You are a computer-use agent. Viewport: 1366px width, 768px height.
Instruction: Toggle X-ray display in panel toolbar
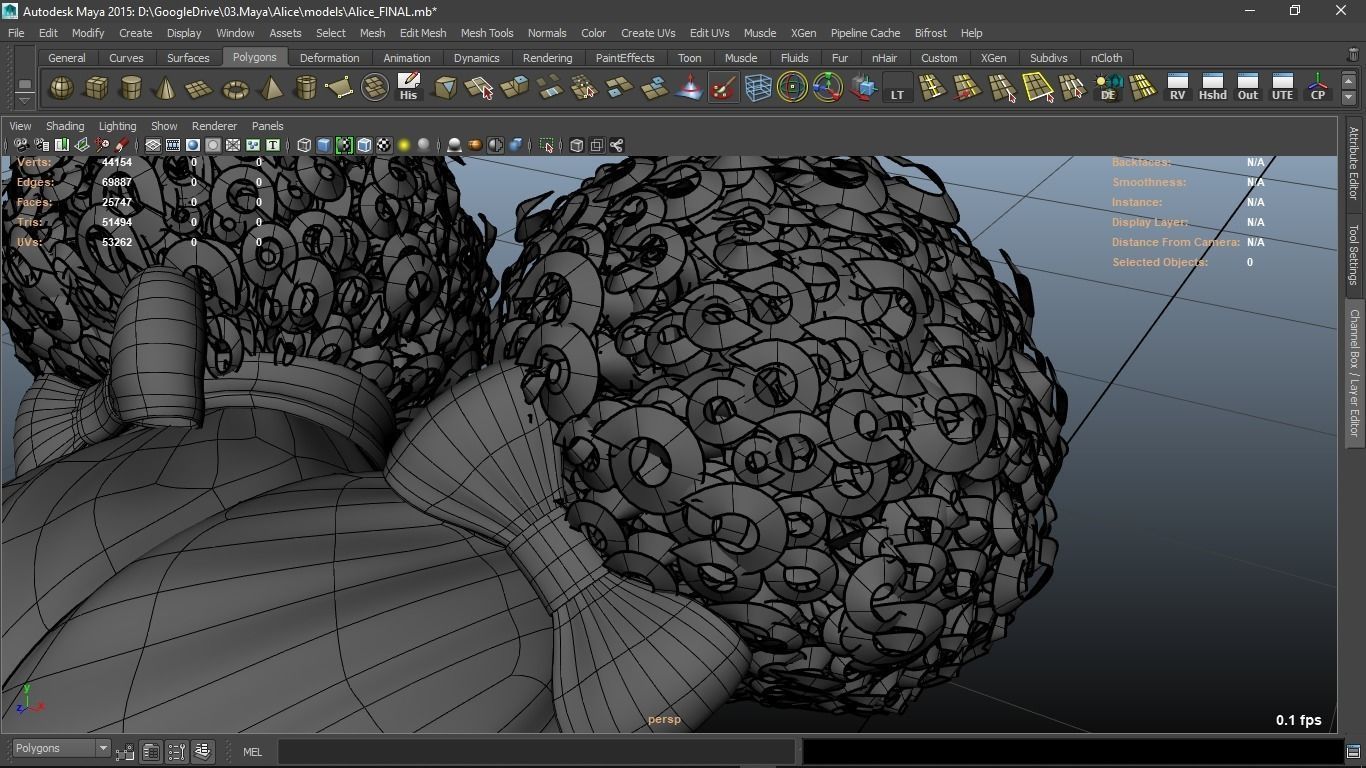pyautogui.click(x=577, y=146)
